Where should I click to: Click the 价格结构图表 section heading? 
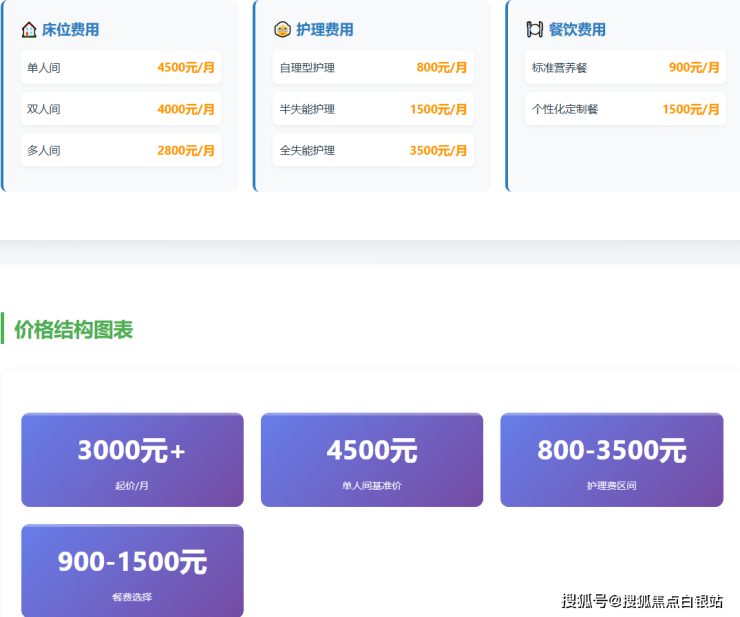[x=73, y=330]
